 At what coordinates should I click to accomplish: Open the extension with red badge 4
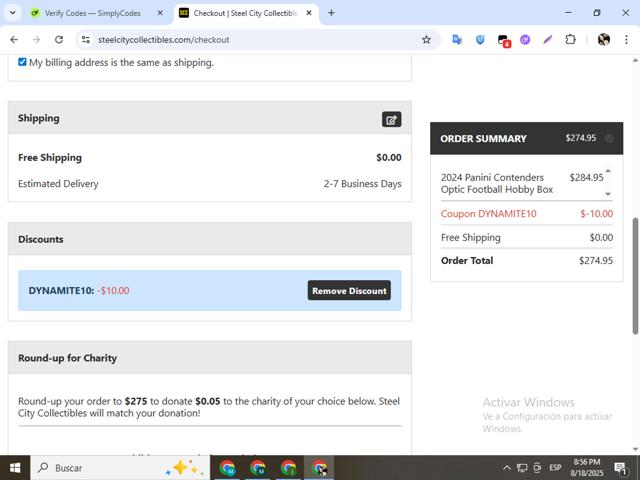coord(503,40)
